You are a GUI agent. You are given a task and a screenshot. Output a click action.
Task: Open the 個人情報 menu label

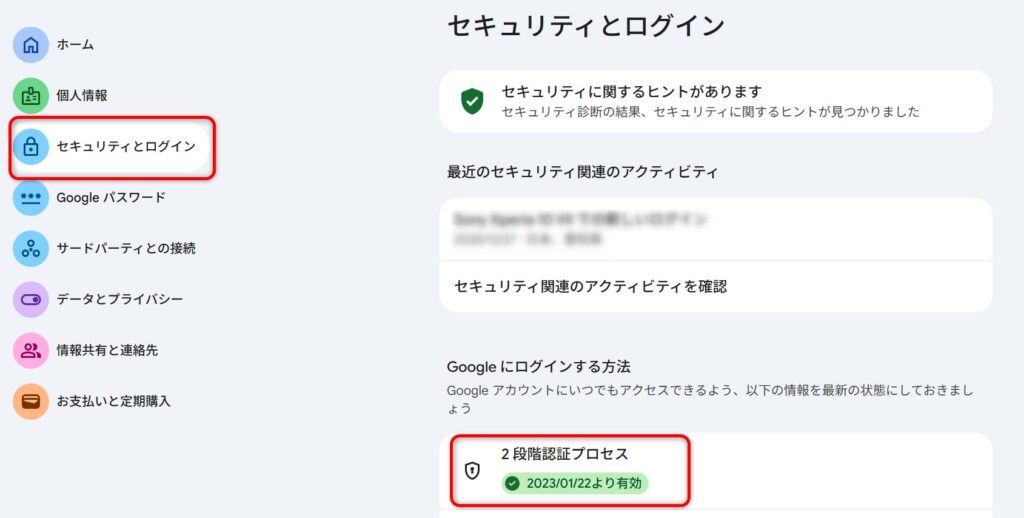tap(82, 96)
